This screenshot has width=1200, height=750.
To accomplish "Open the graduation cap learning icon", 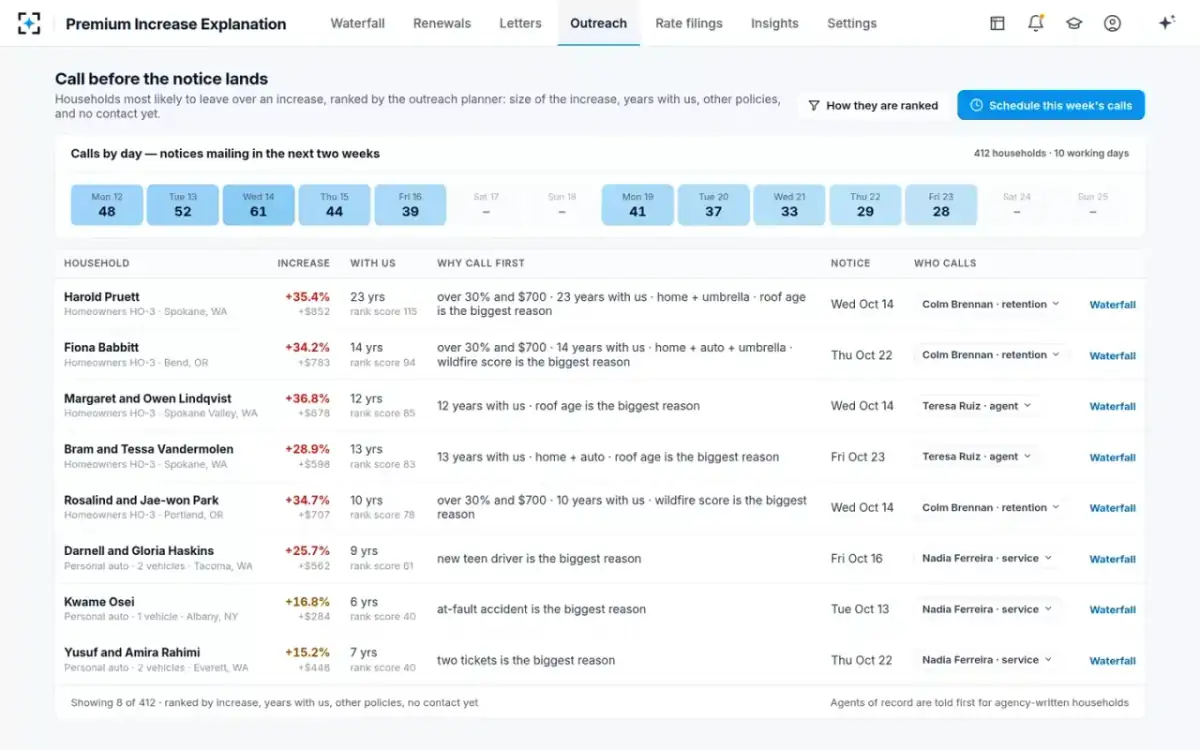I will coord(1074,23).
